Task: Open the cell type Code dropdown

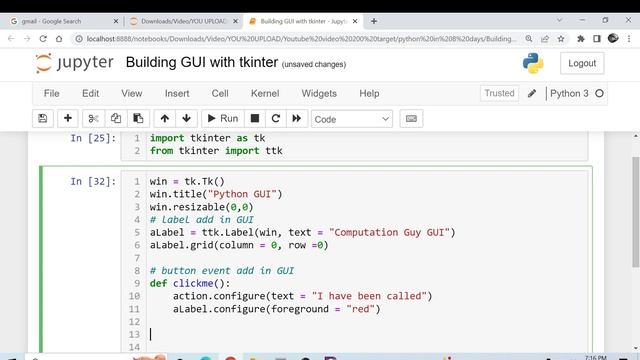Action: pos(352,119)
